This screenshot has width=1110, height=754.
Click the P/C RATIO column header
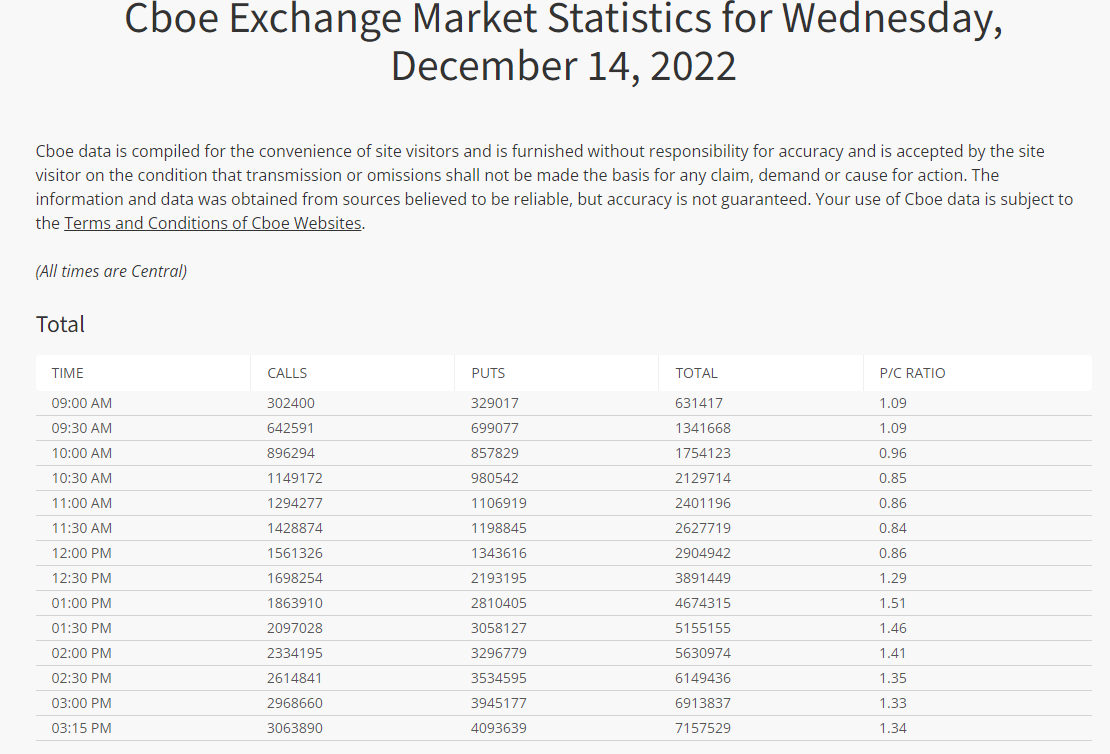(x=912, y=373)
